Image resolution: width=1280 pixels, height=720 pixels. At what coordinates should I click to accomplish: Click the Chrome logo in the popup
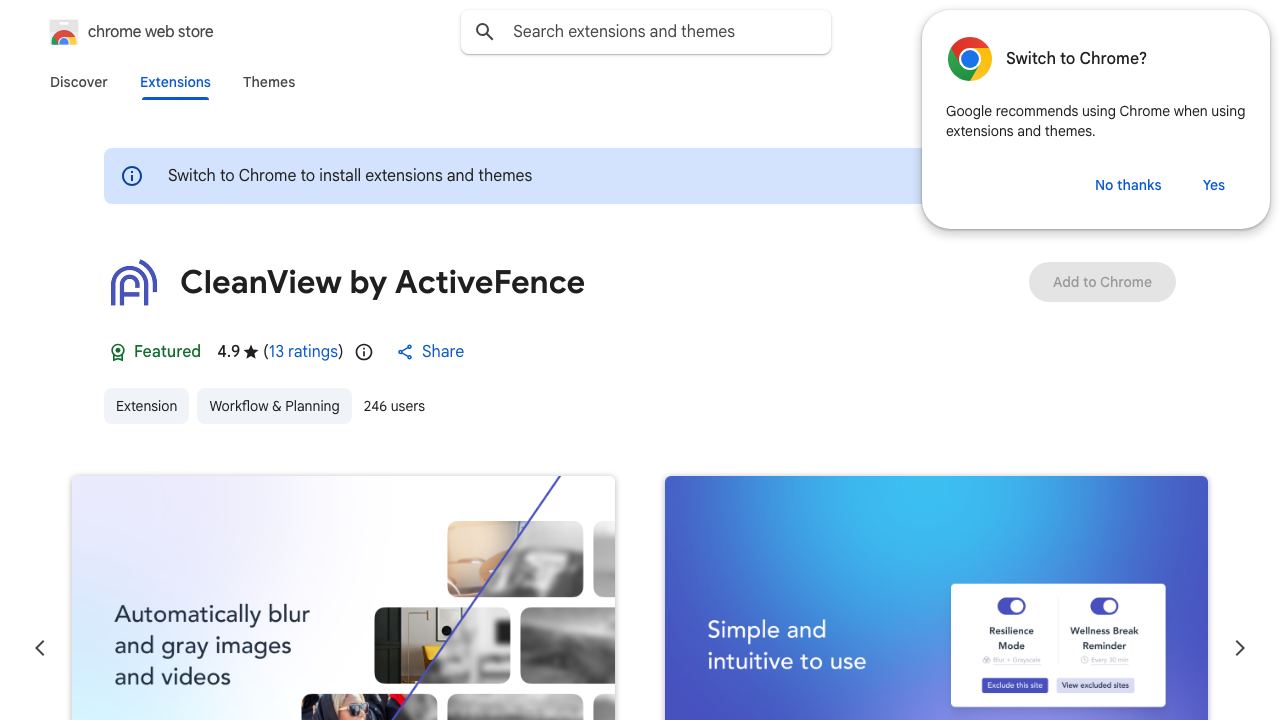(x=970, y=59)
